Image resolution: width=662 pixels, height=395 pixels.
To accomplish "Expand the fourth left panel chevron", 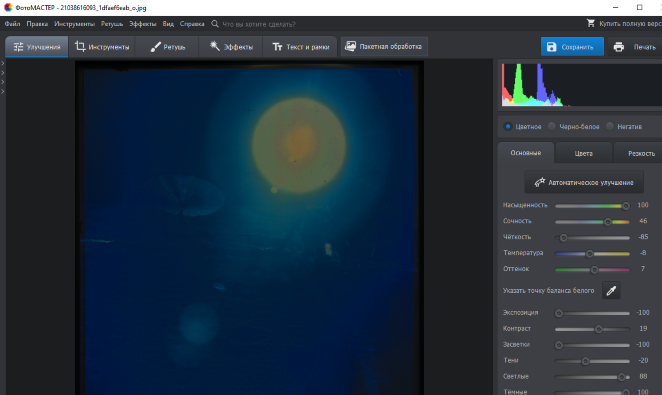I will (x=3, y=91).
